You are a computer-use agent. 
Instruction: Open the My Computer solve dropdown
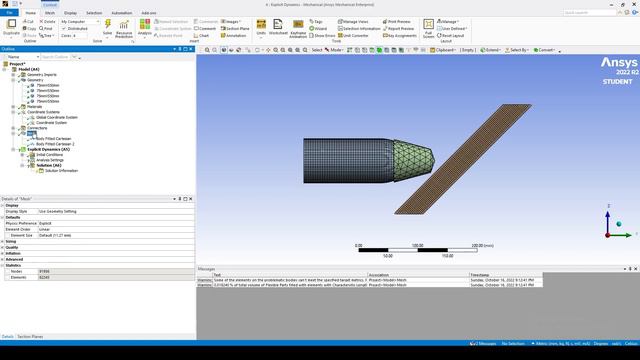coord(80,21)
